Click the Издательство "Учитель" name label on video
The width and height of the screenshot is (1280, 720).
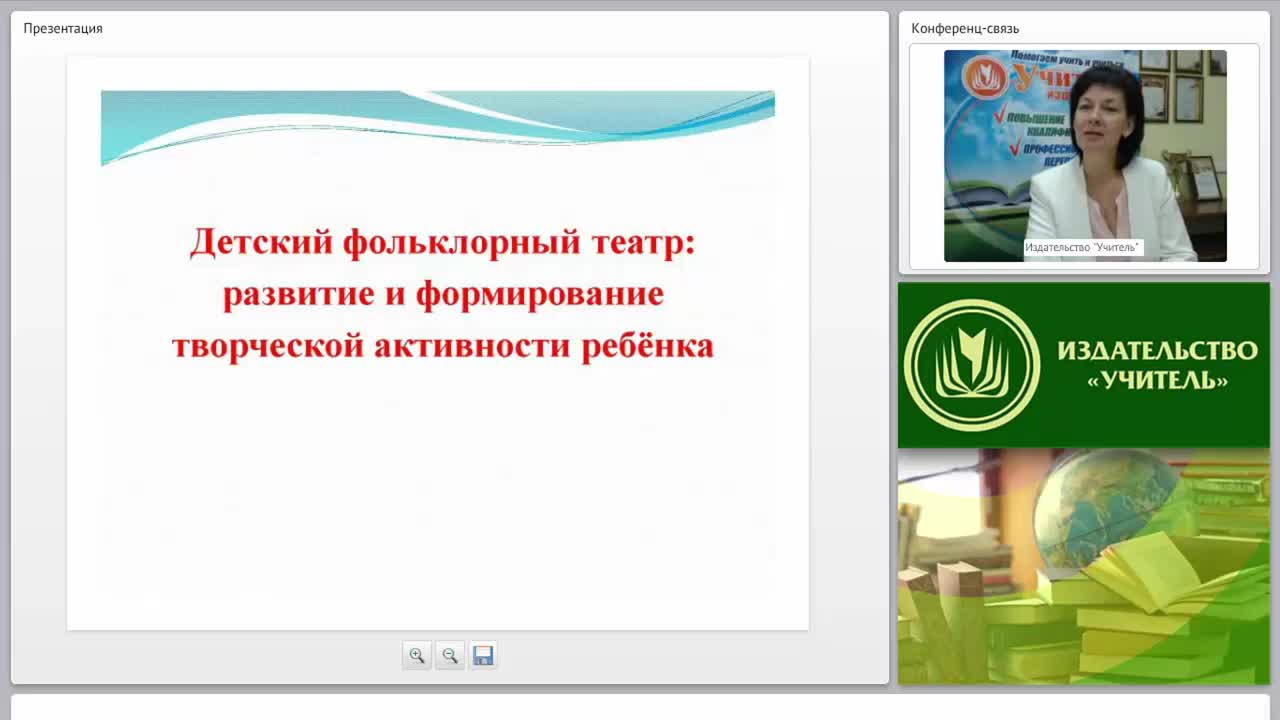click(x=1083, y=247)
